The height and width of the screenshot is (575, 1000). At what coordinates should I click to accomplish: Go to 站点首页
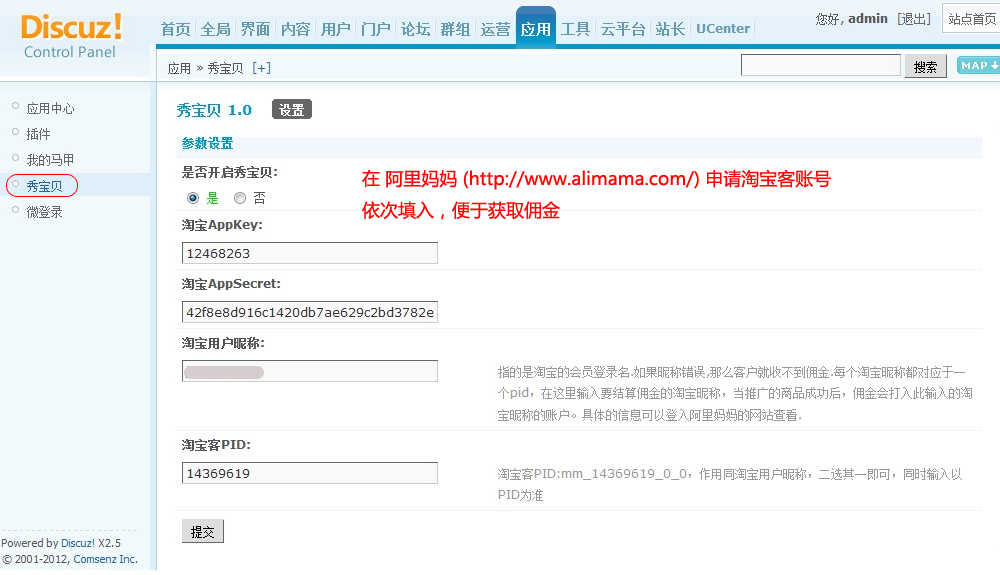(x=971, y=19)
